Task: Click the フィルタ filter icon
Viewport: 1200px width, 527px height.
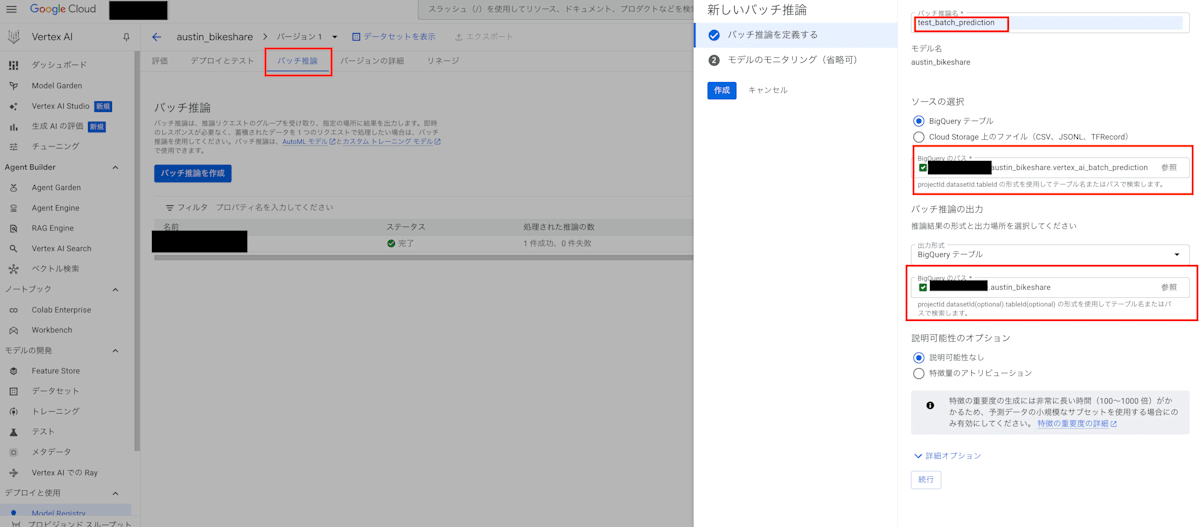Action: point(169,208)
